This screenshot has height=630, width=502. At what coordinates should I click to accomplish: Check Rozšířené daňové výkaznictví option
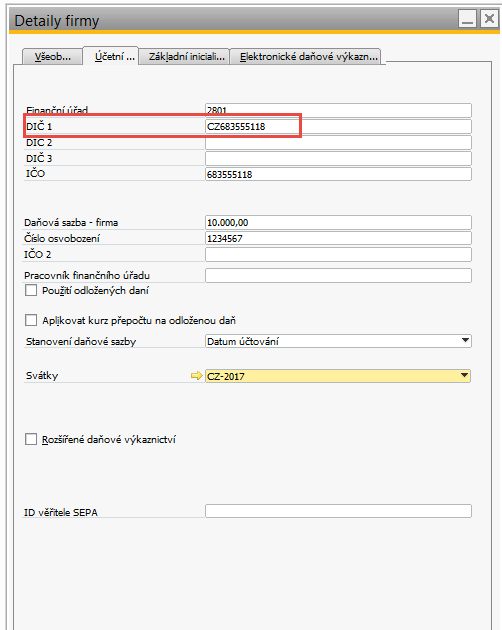(31, 439)
